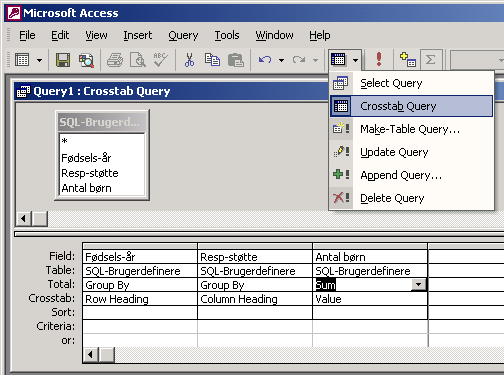Open the View button dropdown arrow
The image size is (504, 375).
click(39, 60)
